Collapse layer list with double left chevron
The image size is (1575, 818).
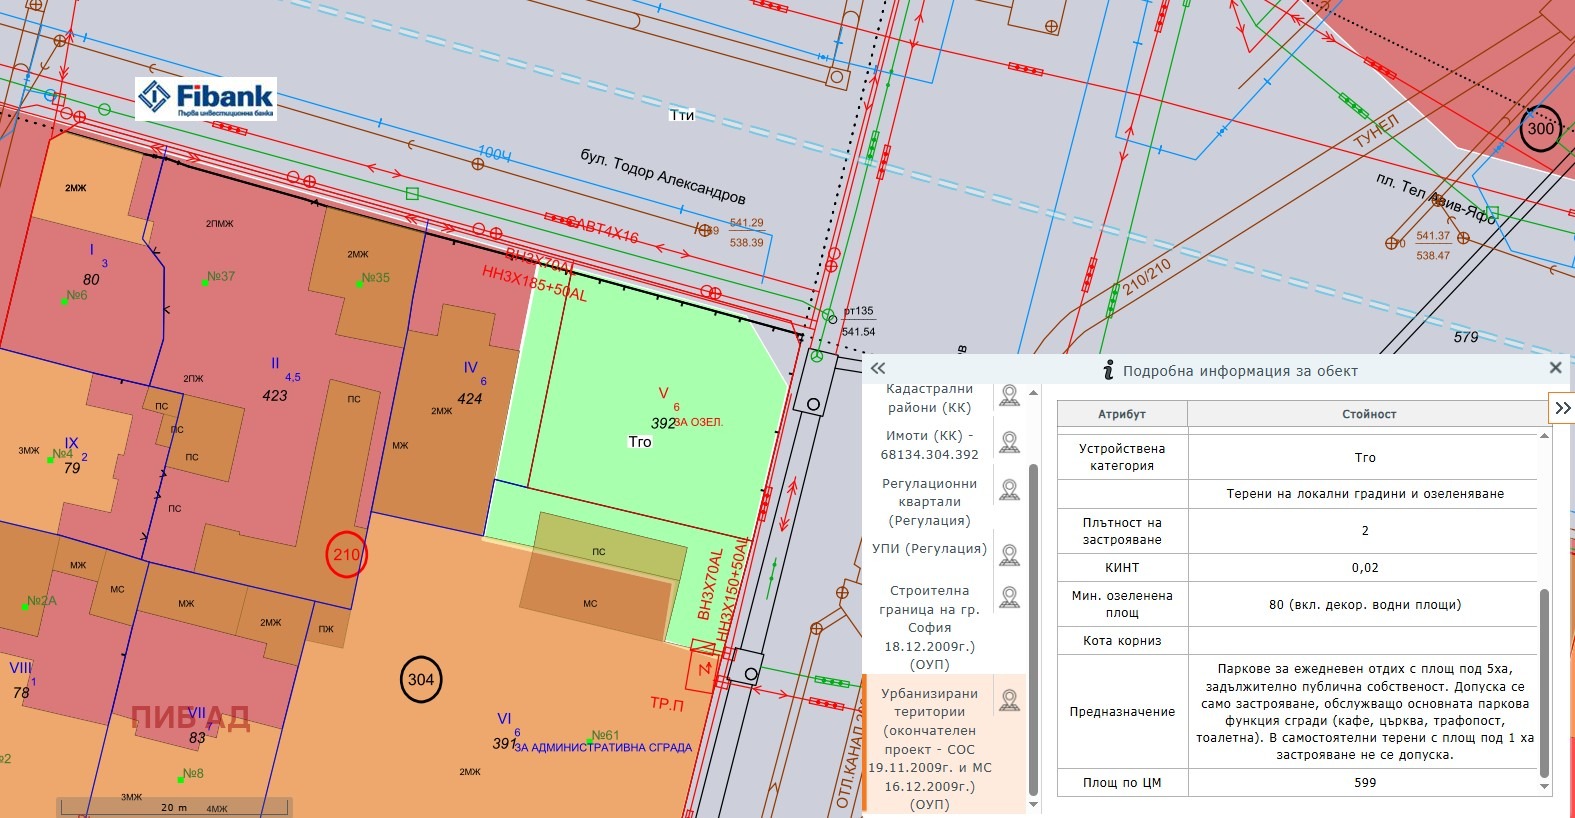pos(878,369)
